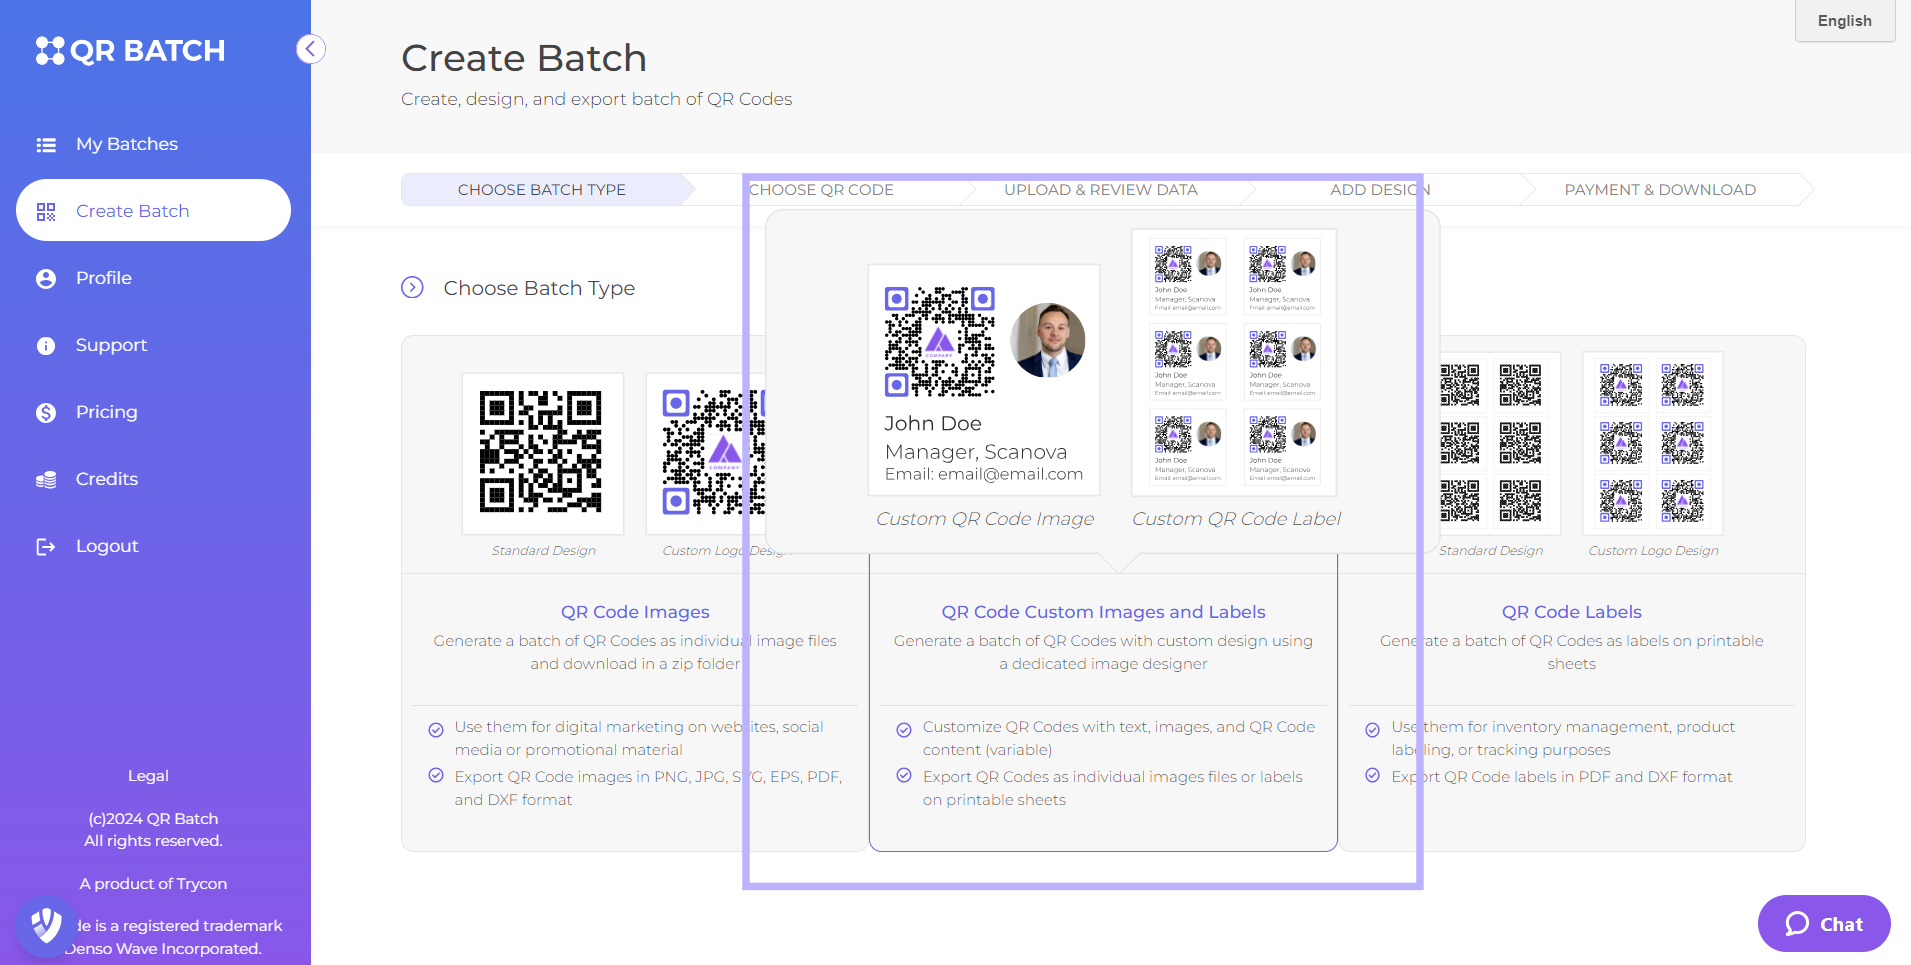The width and height of the screenshot is (1911, 965).
Task: Click checkmark next to 'Customize QR Codes with text'
Action: (x=904, y=729)
